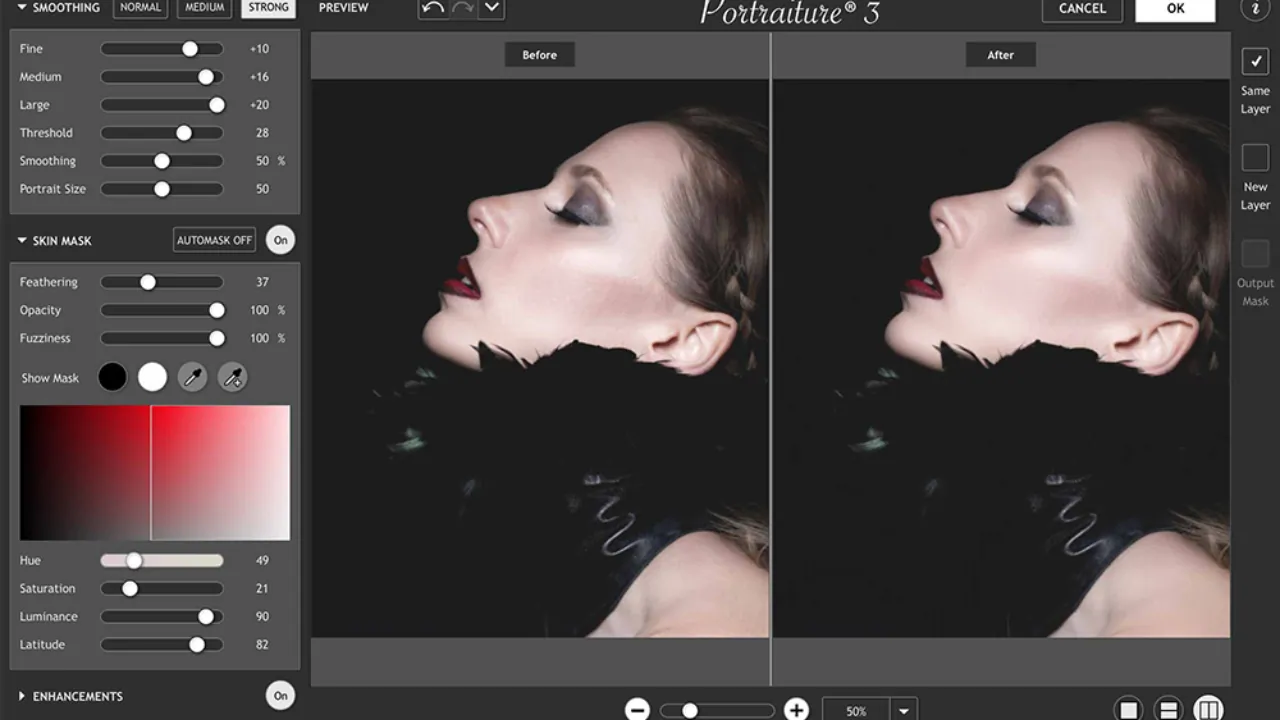Click the Portrait Size slider handle
Viewport: 1280px width, 720px height.
click(162, 189)
